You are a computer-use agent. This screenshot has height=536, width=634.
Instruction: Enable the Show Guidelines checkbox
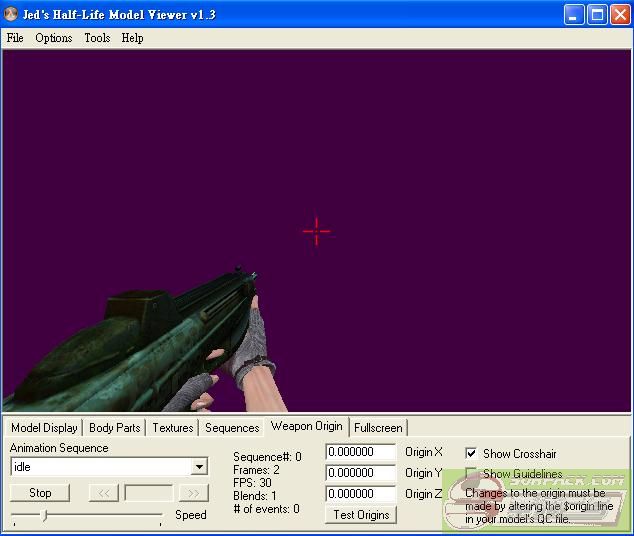coord(472,474)
